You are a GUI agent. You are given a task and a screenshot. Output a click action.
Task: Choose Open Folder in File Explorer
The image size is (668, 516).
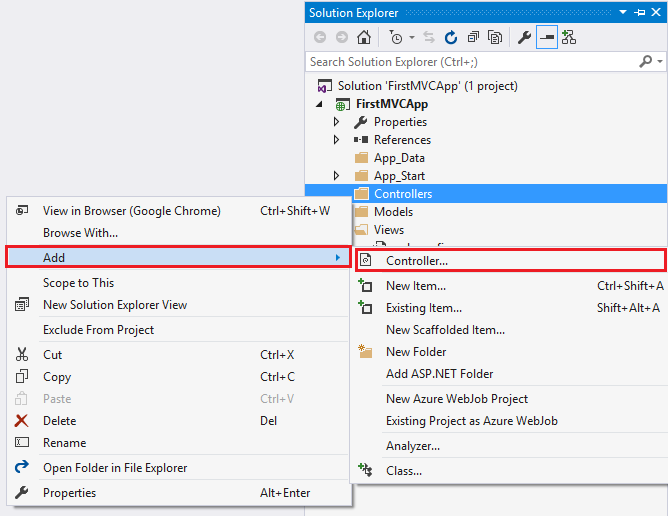click(x=179, y=468)
